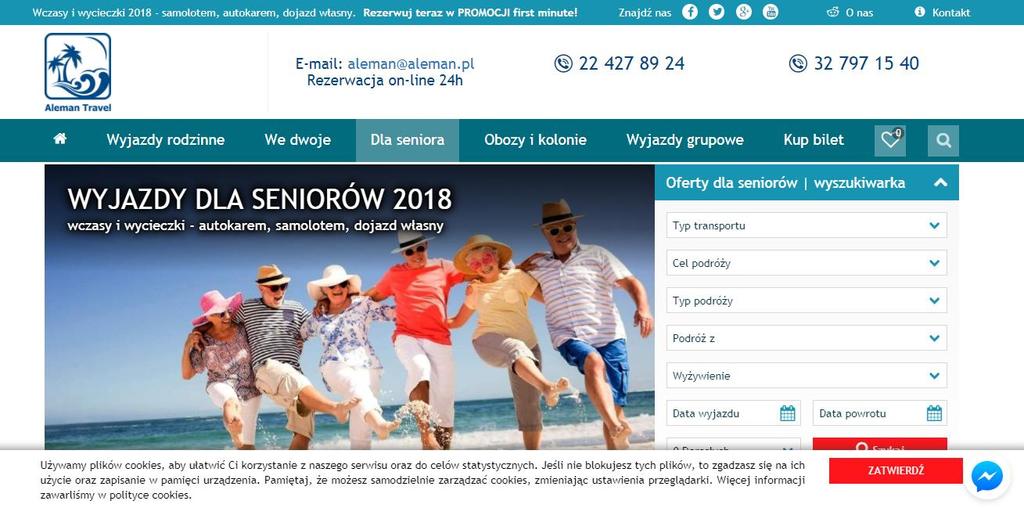Open the favorites heart icon
This screenshot has width=1024, height=508.
[890, 140]
